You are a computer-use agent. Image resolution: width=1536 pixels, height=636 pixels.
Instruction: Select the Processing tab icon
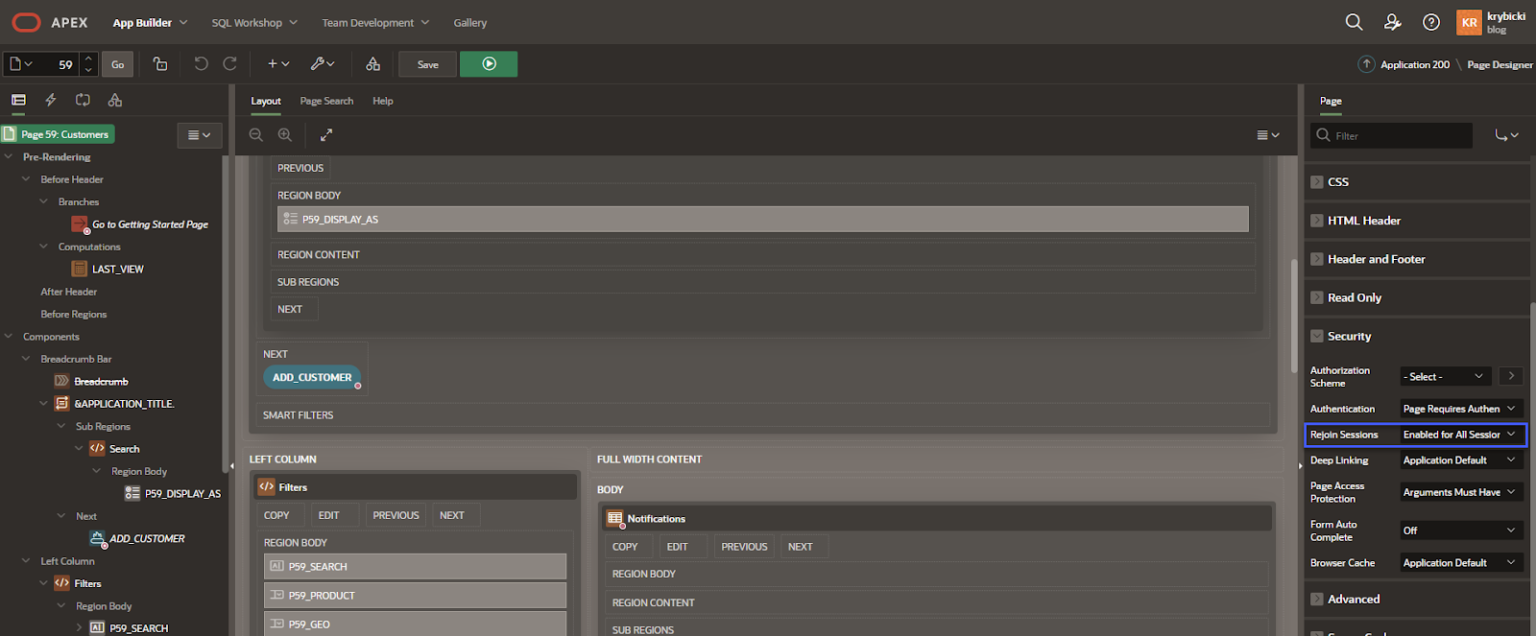click(83, 100)
